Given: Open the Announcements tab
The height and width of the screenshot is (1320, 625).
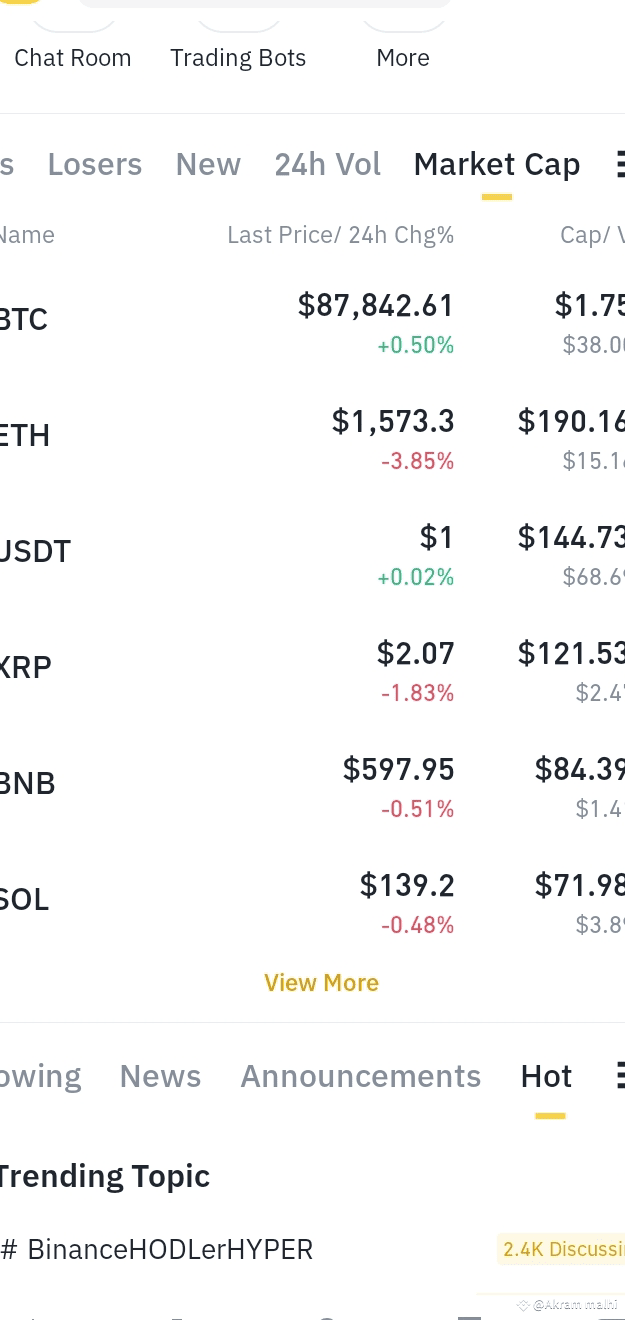Looking at the screenshot, I should coord(360,1076).
